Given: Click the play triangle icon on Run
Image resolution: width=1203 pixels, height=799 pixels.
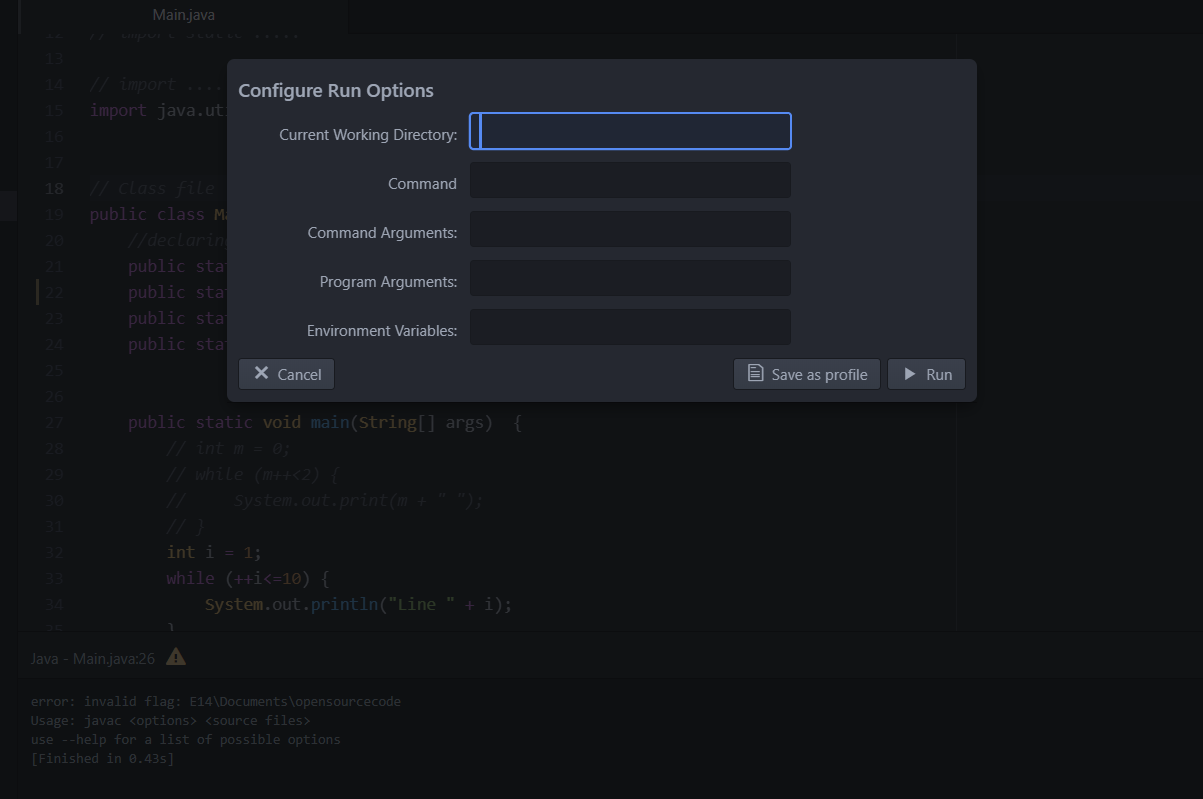Looking at the screenshot, I should [910, 374].
